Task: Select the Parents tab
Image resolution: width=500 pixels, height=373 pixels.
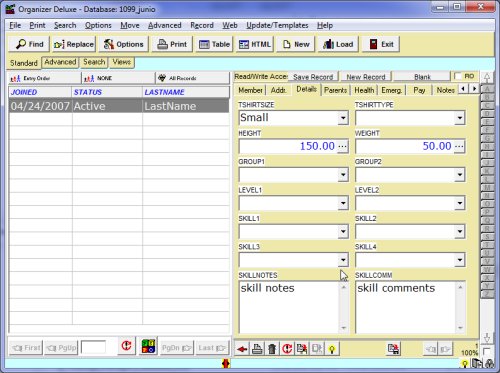Action: [x=335, y=90]
